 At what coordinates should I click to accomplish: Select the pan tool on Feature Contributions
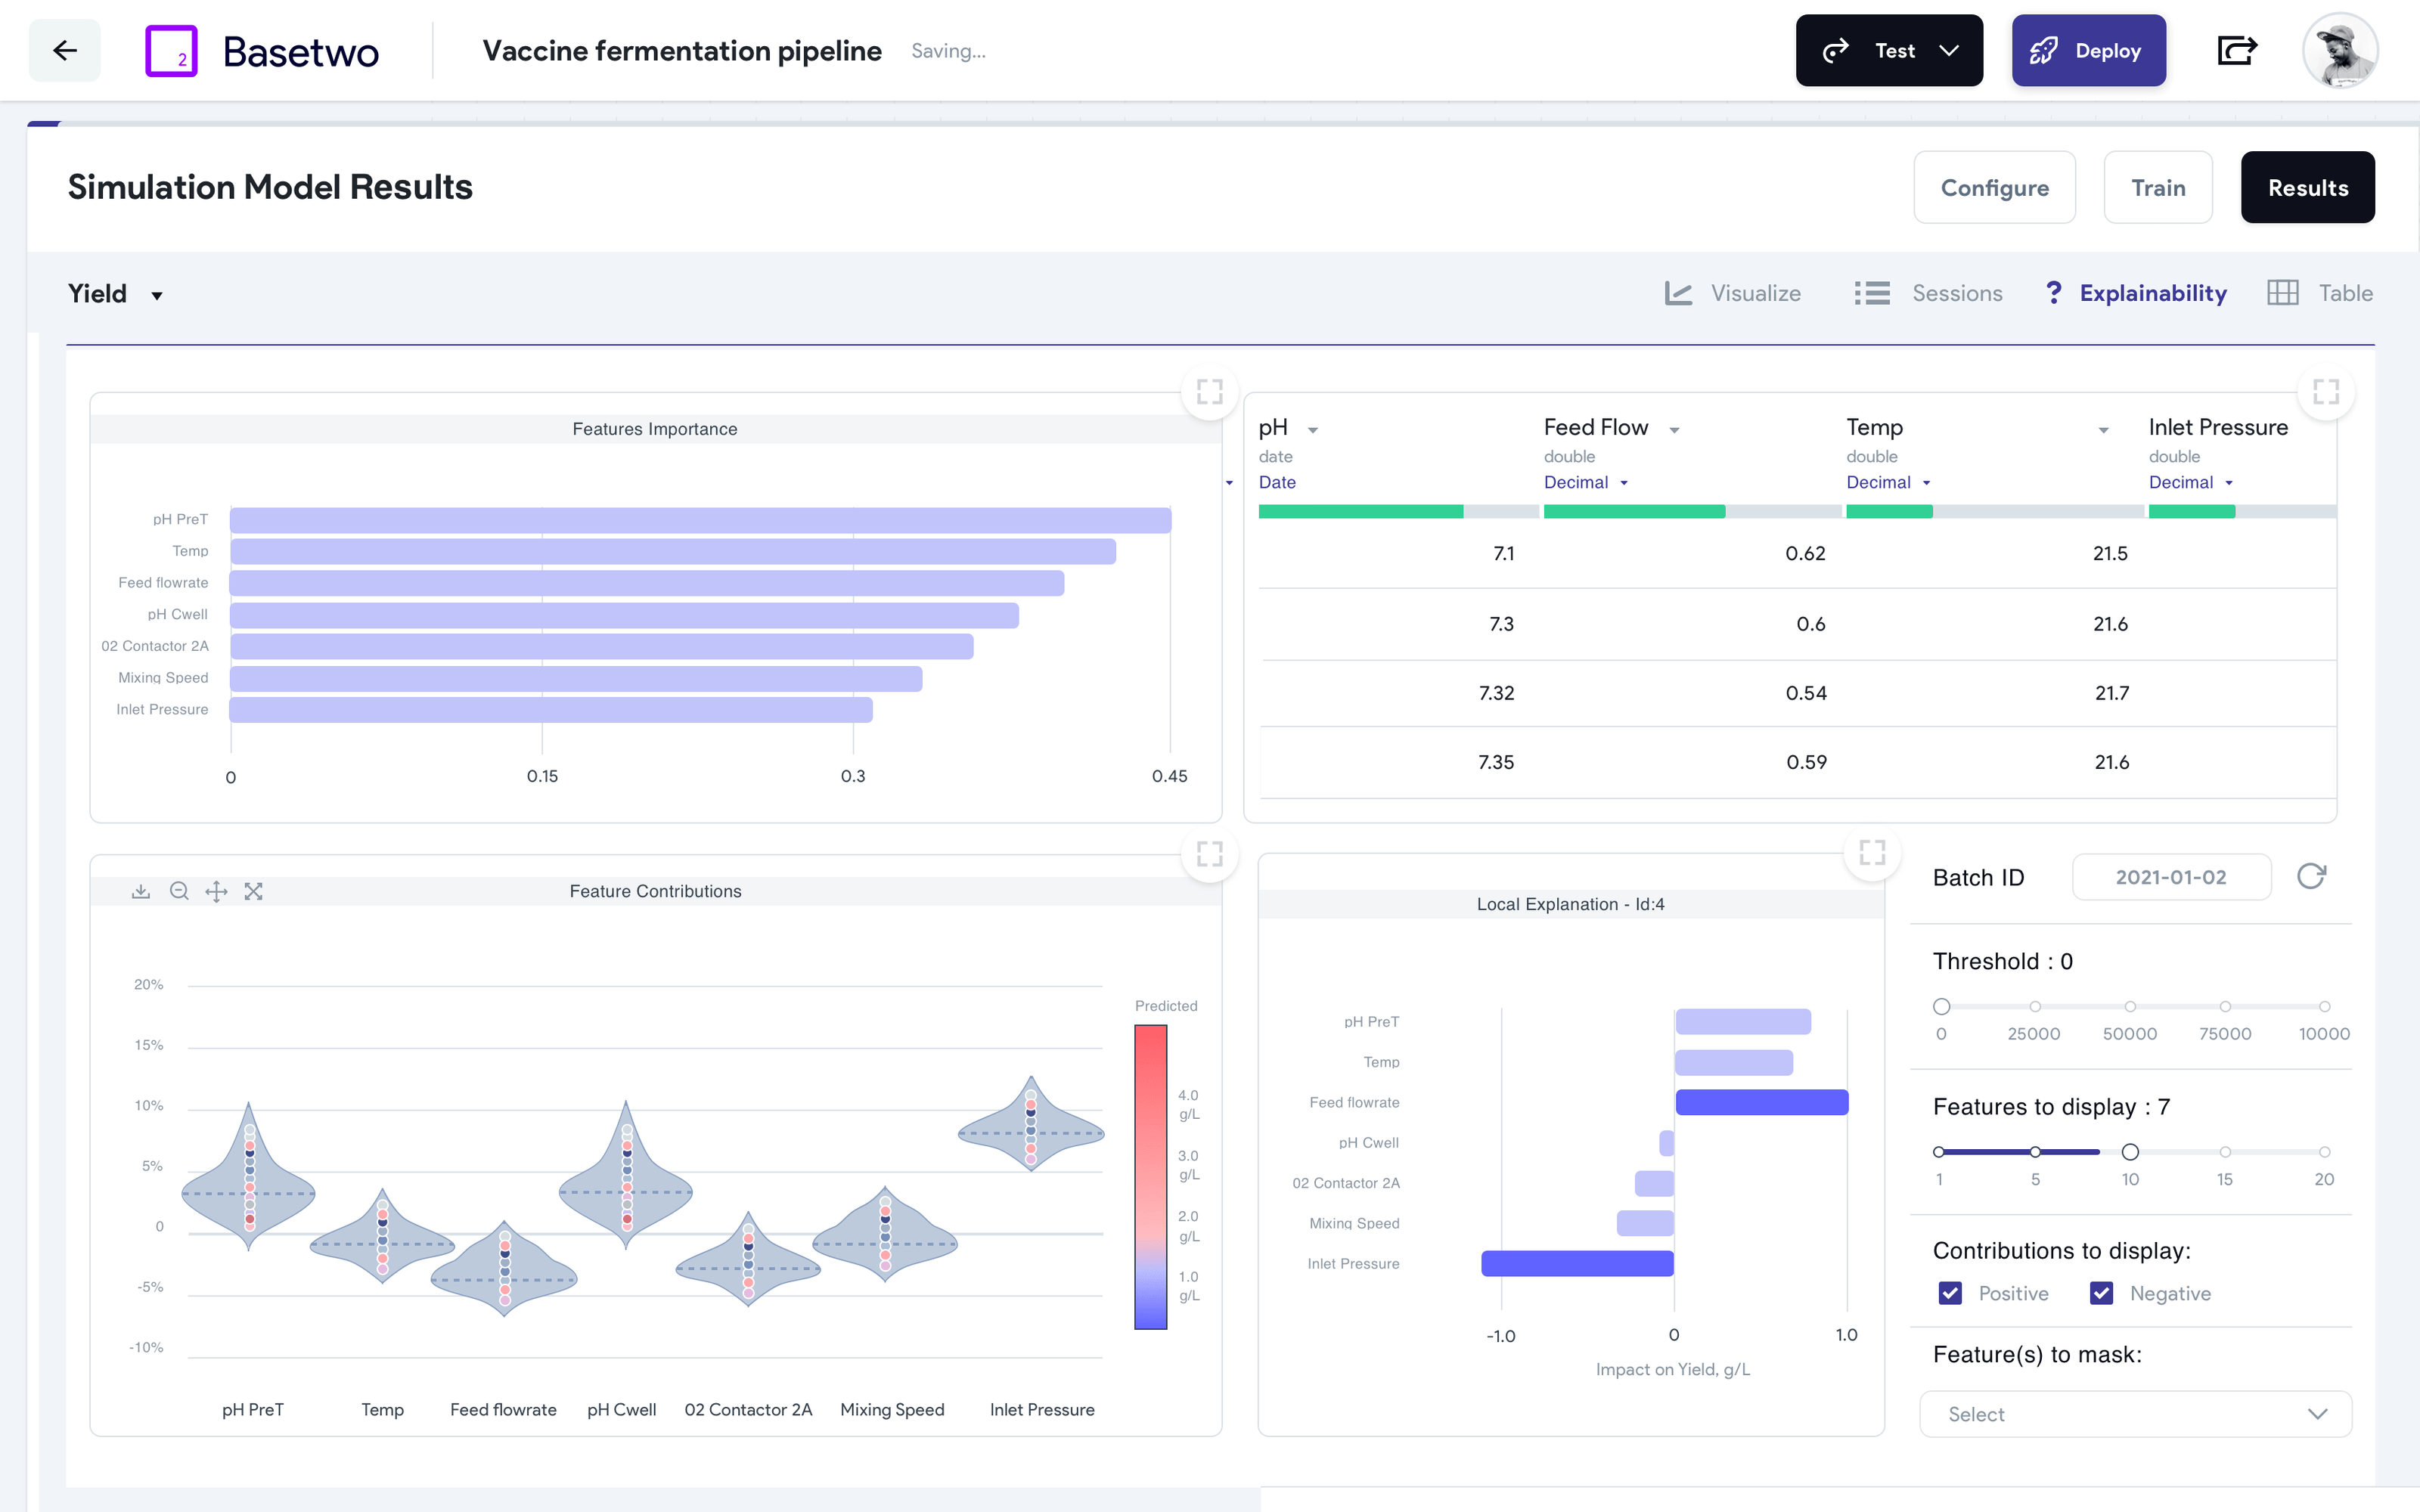coord(216,891)
